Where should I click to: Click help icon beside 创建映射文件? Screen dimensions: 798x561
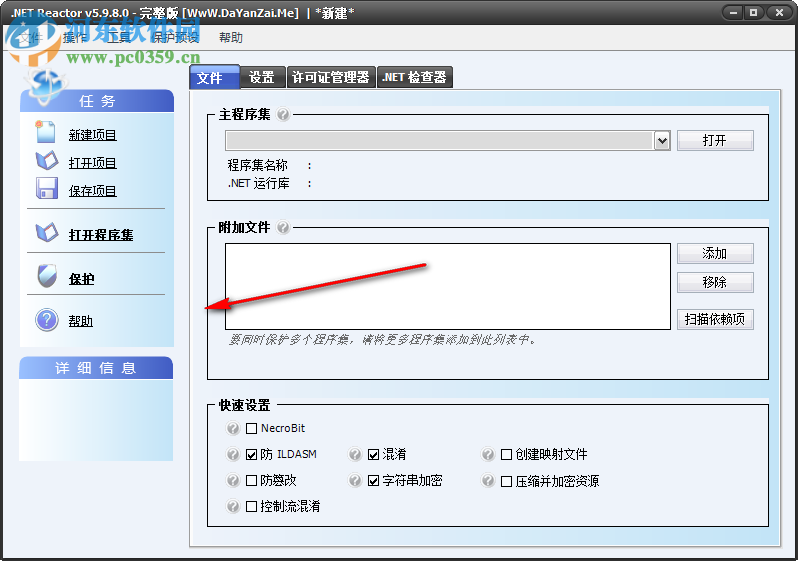(488, 454)
